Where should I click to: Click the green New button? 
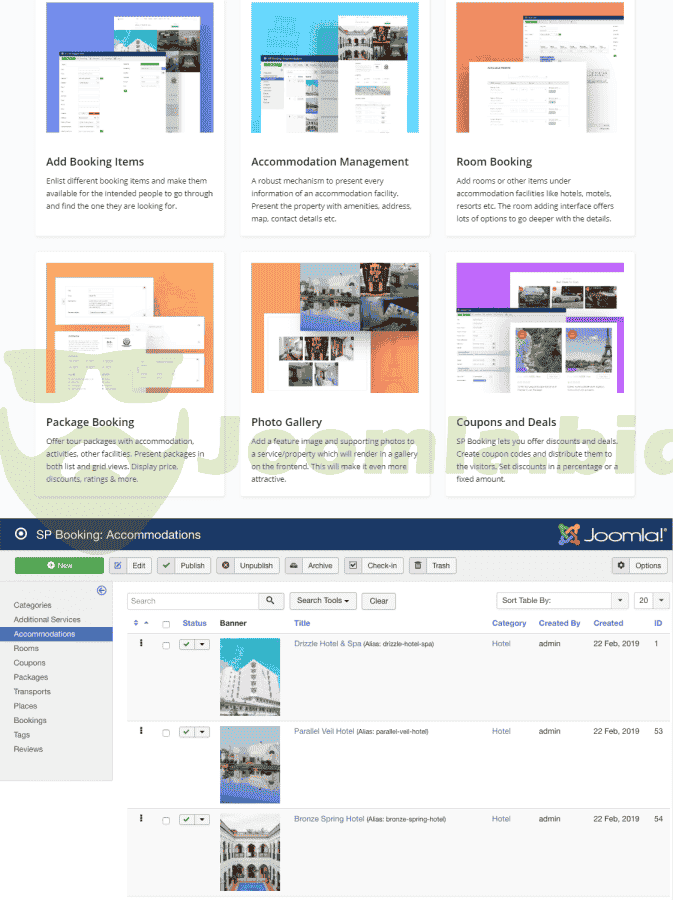click(59, 565)
